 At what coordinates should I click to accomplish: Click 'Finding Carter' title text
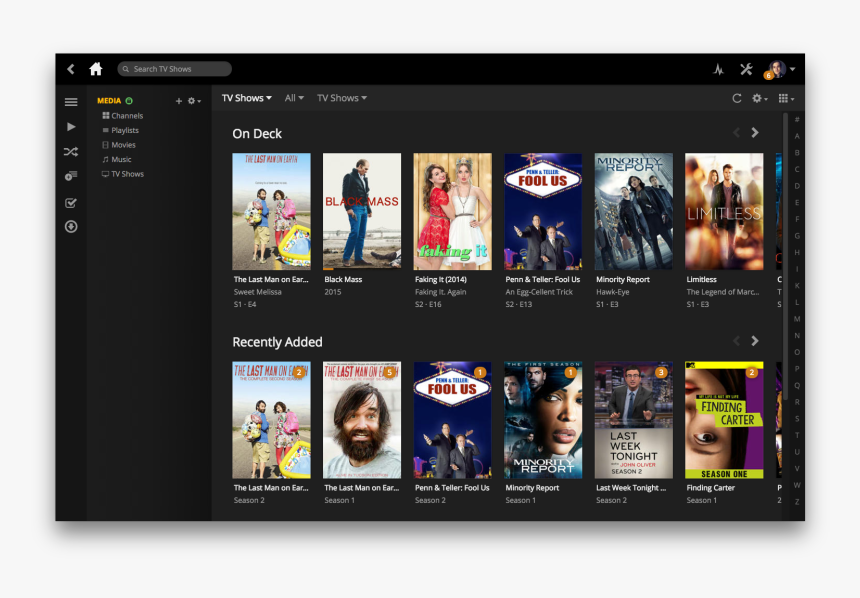tap(710, 488)
